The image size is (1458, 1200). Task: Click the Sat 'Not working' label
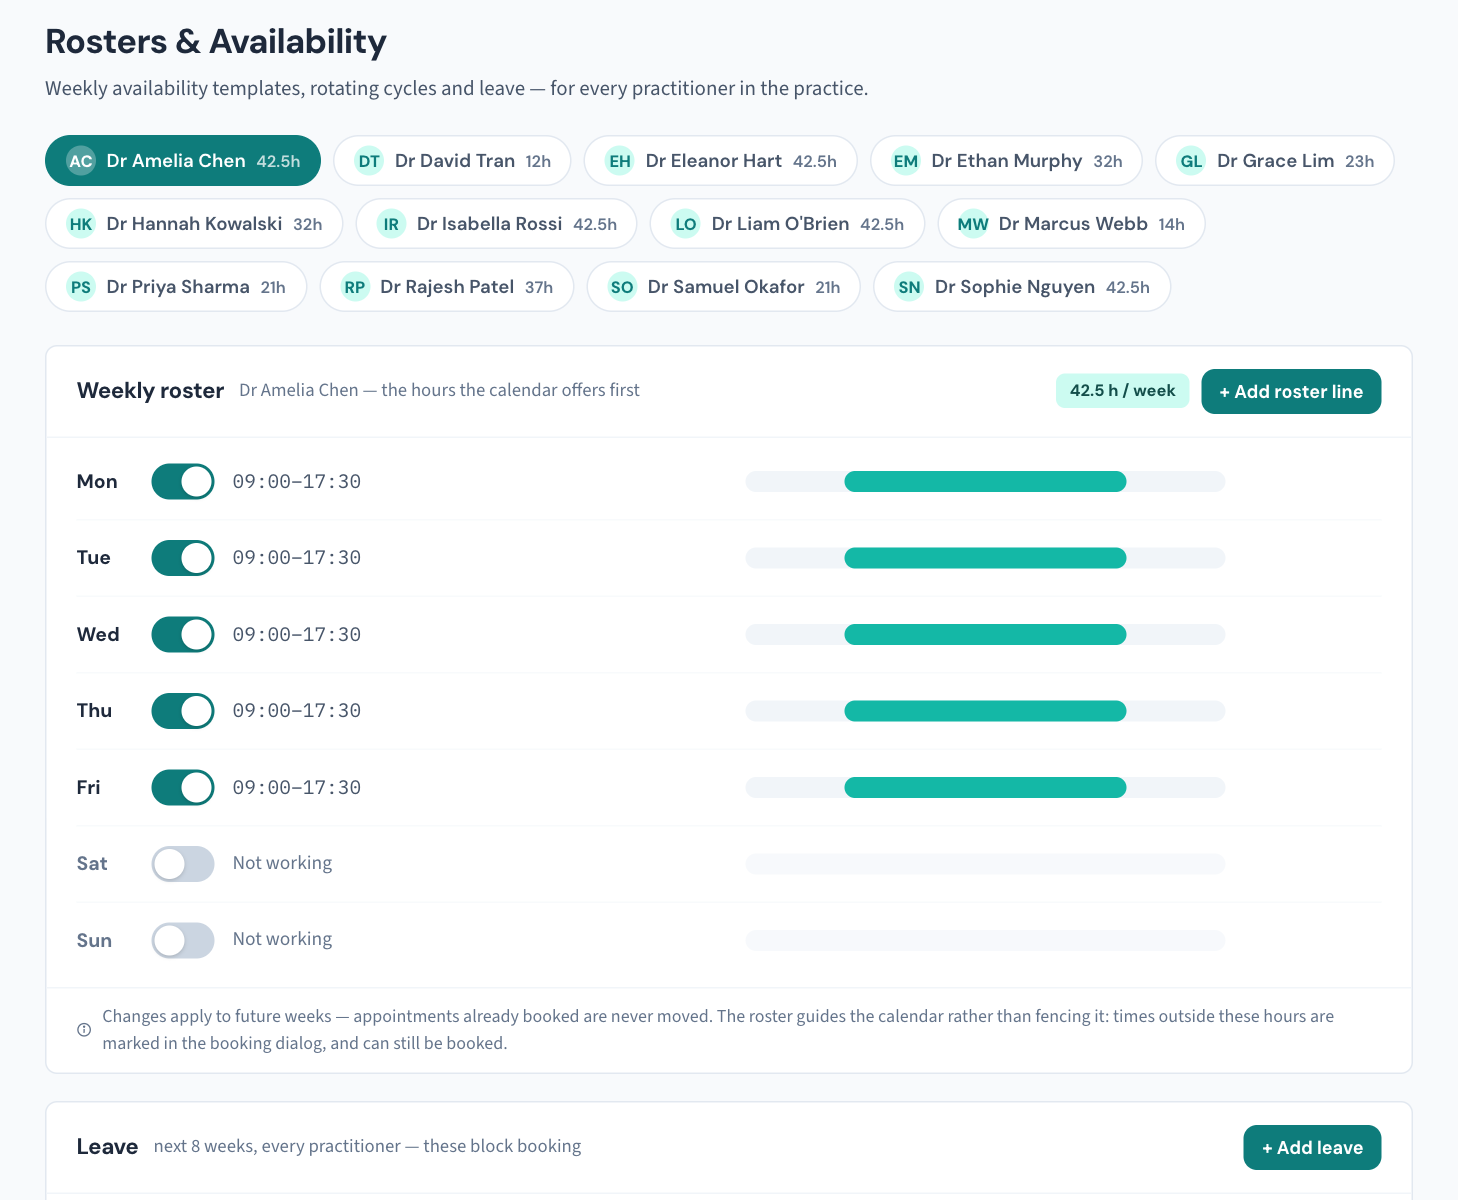(x=282, y=863)
